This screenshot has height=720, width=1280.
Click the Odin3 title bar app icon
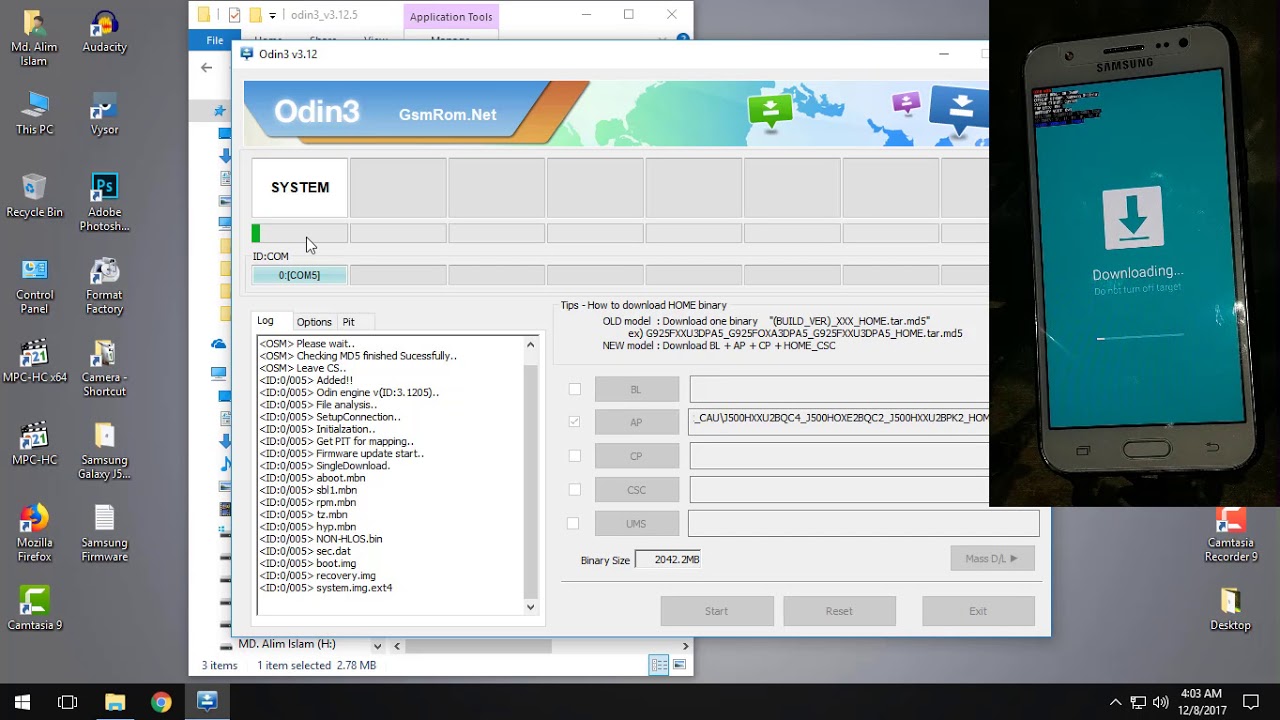[x=247, y=53]
